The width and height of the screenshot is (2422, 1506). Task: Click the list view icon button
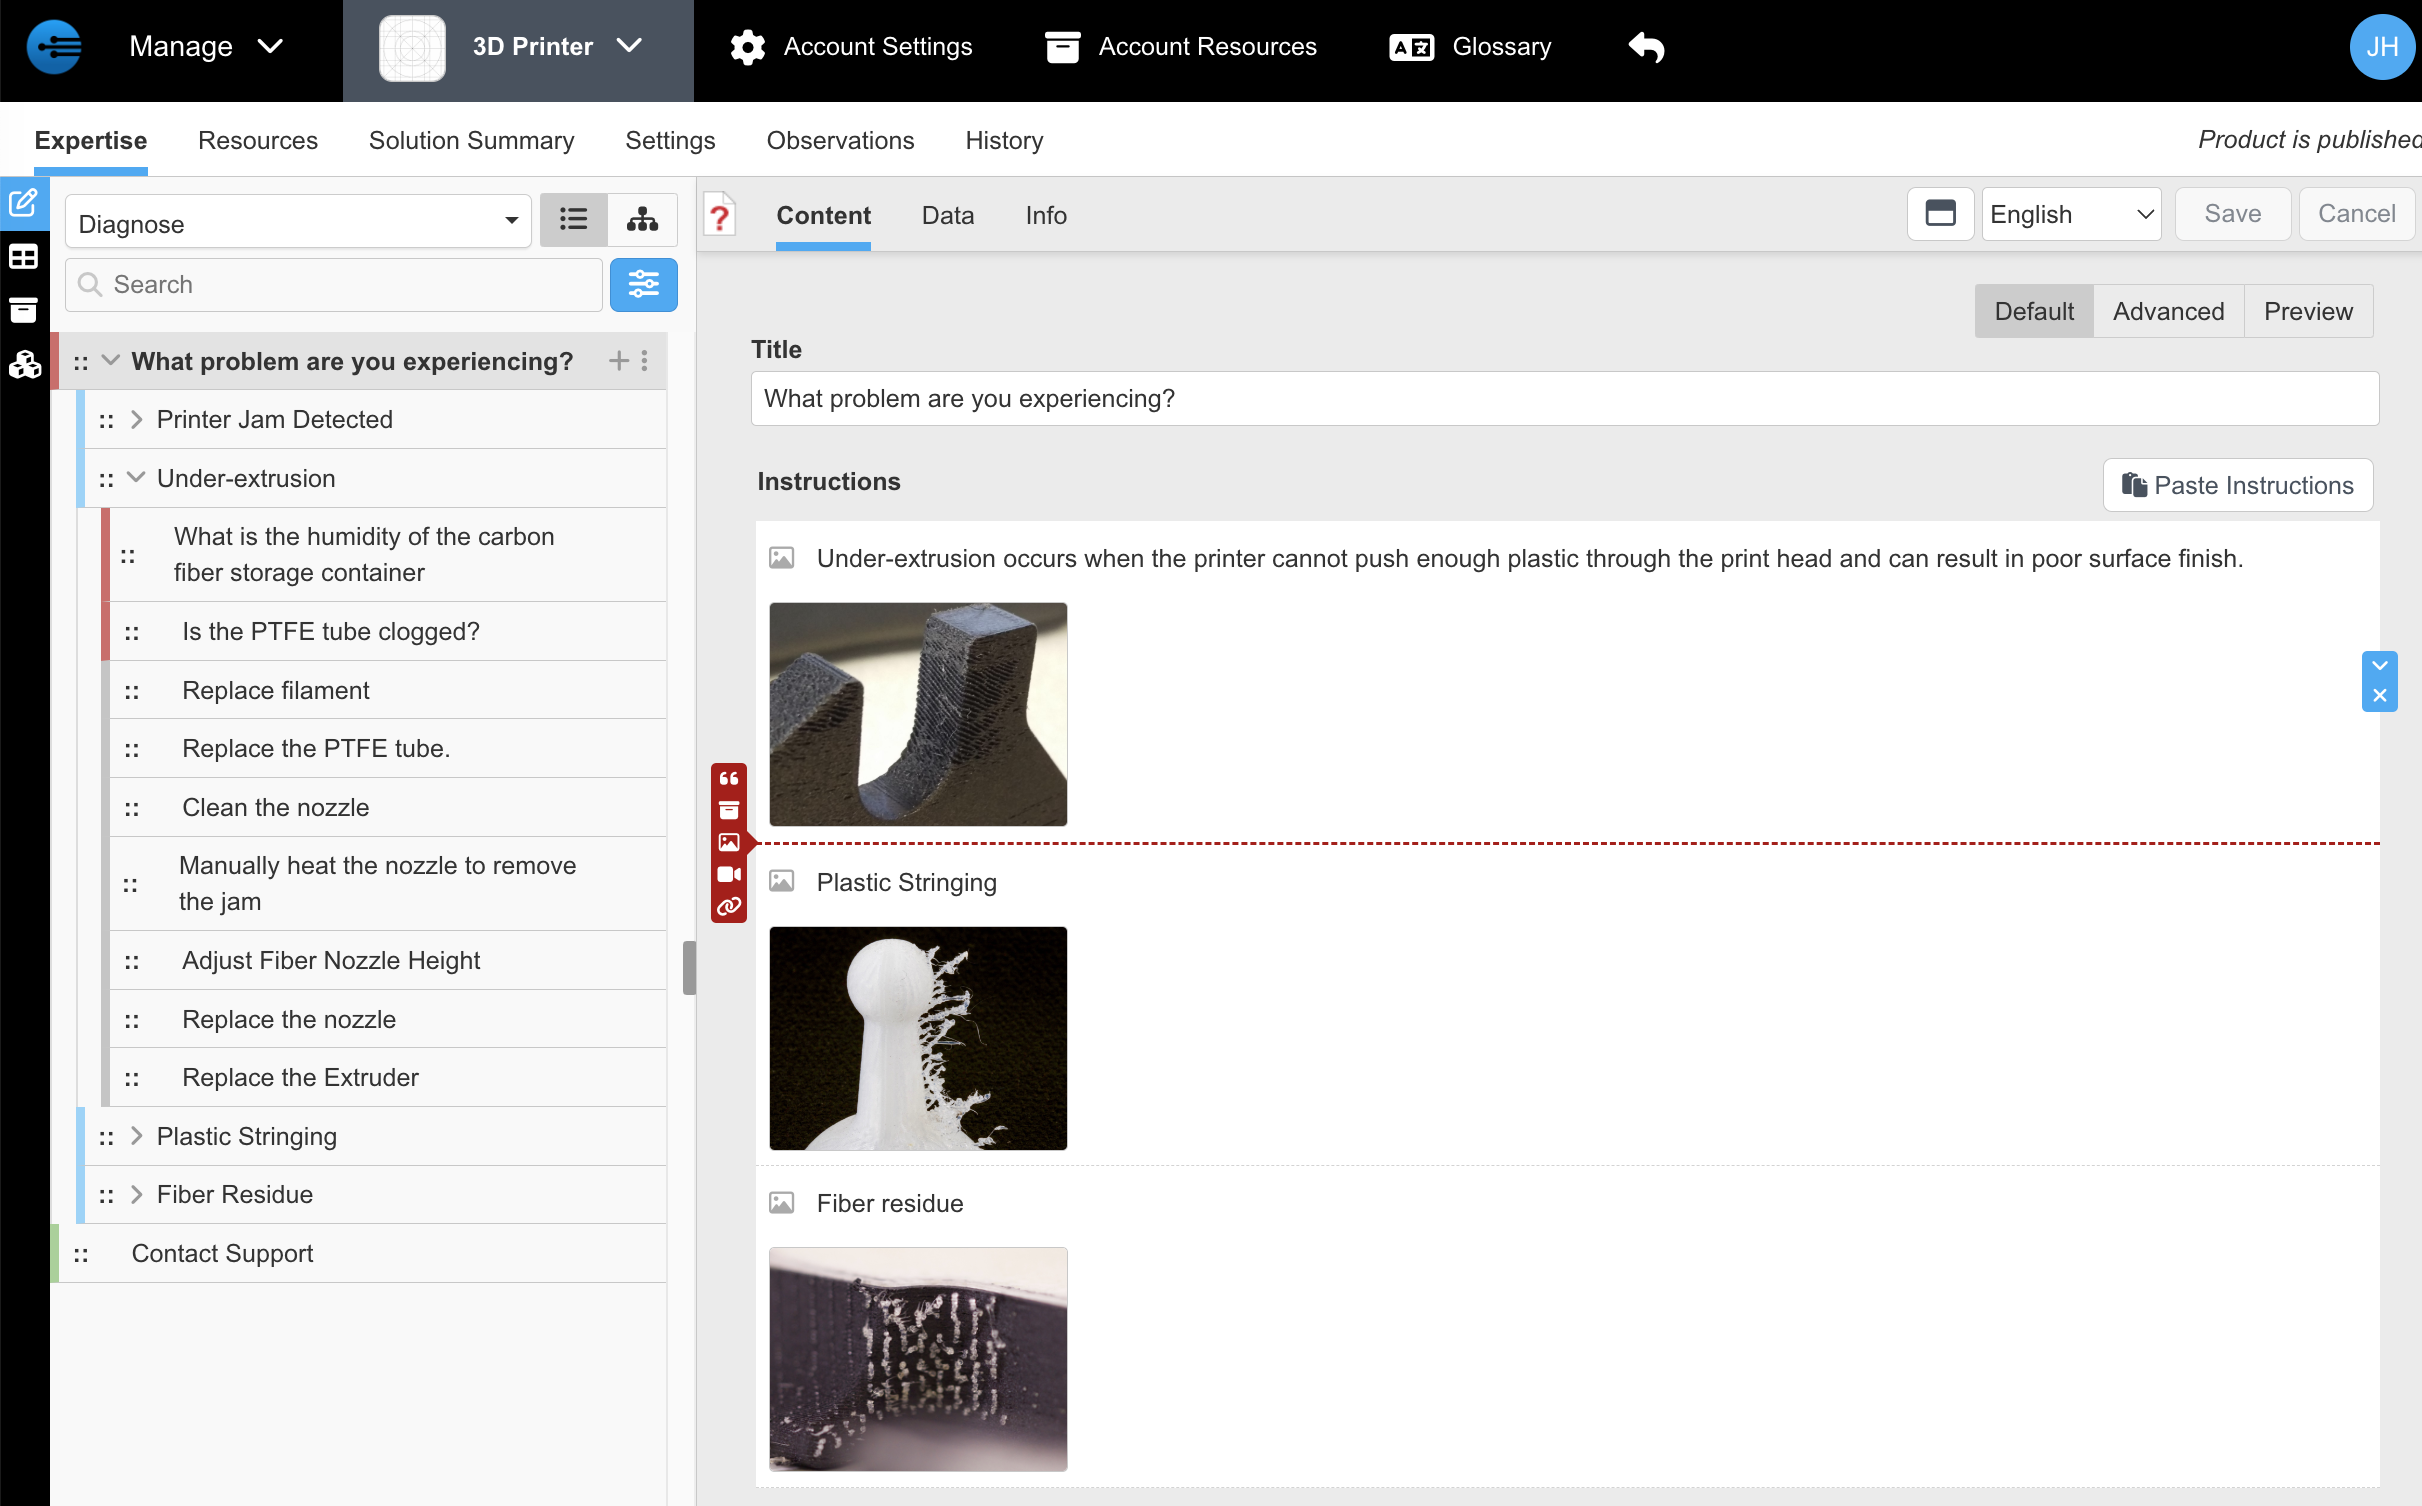[573, 219]
